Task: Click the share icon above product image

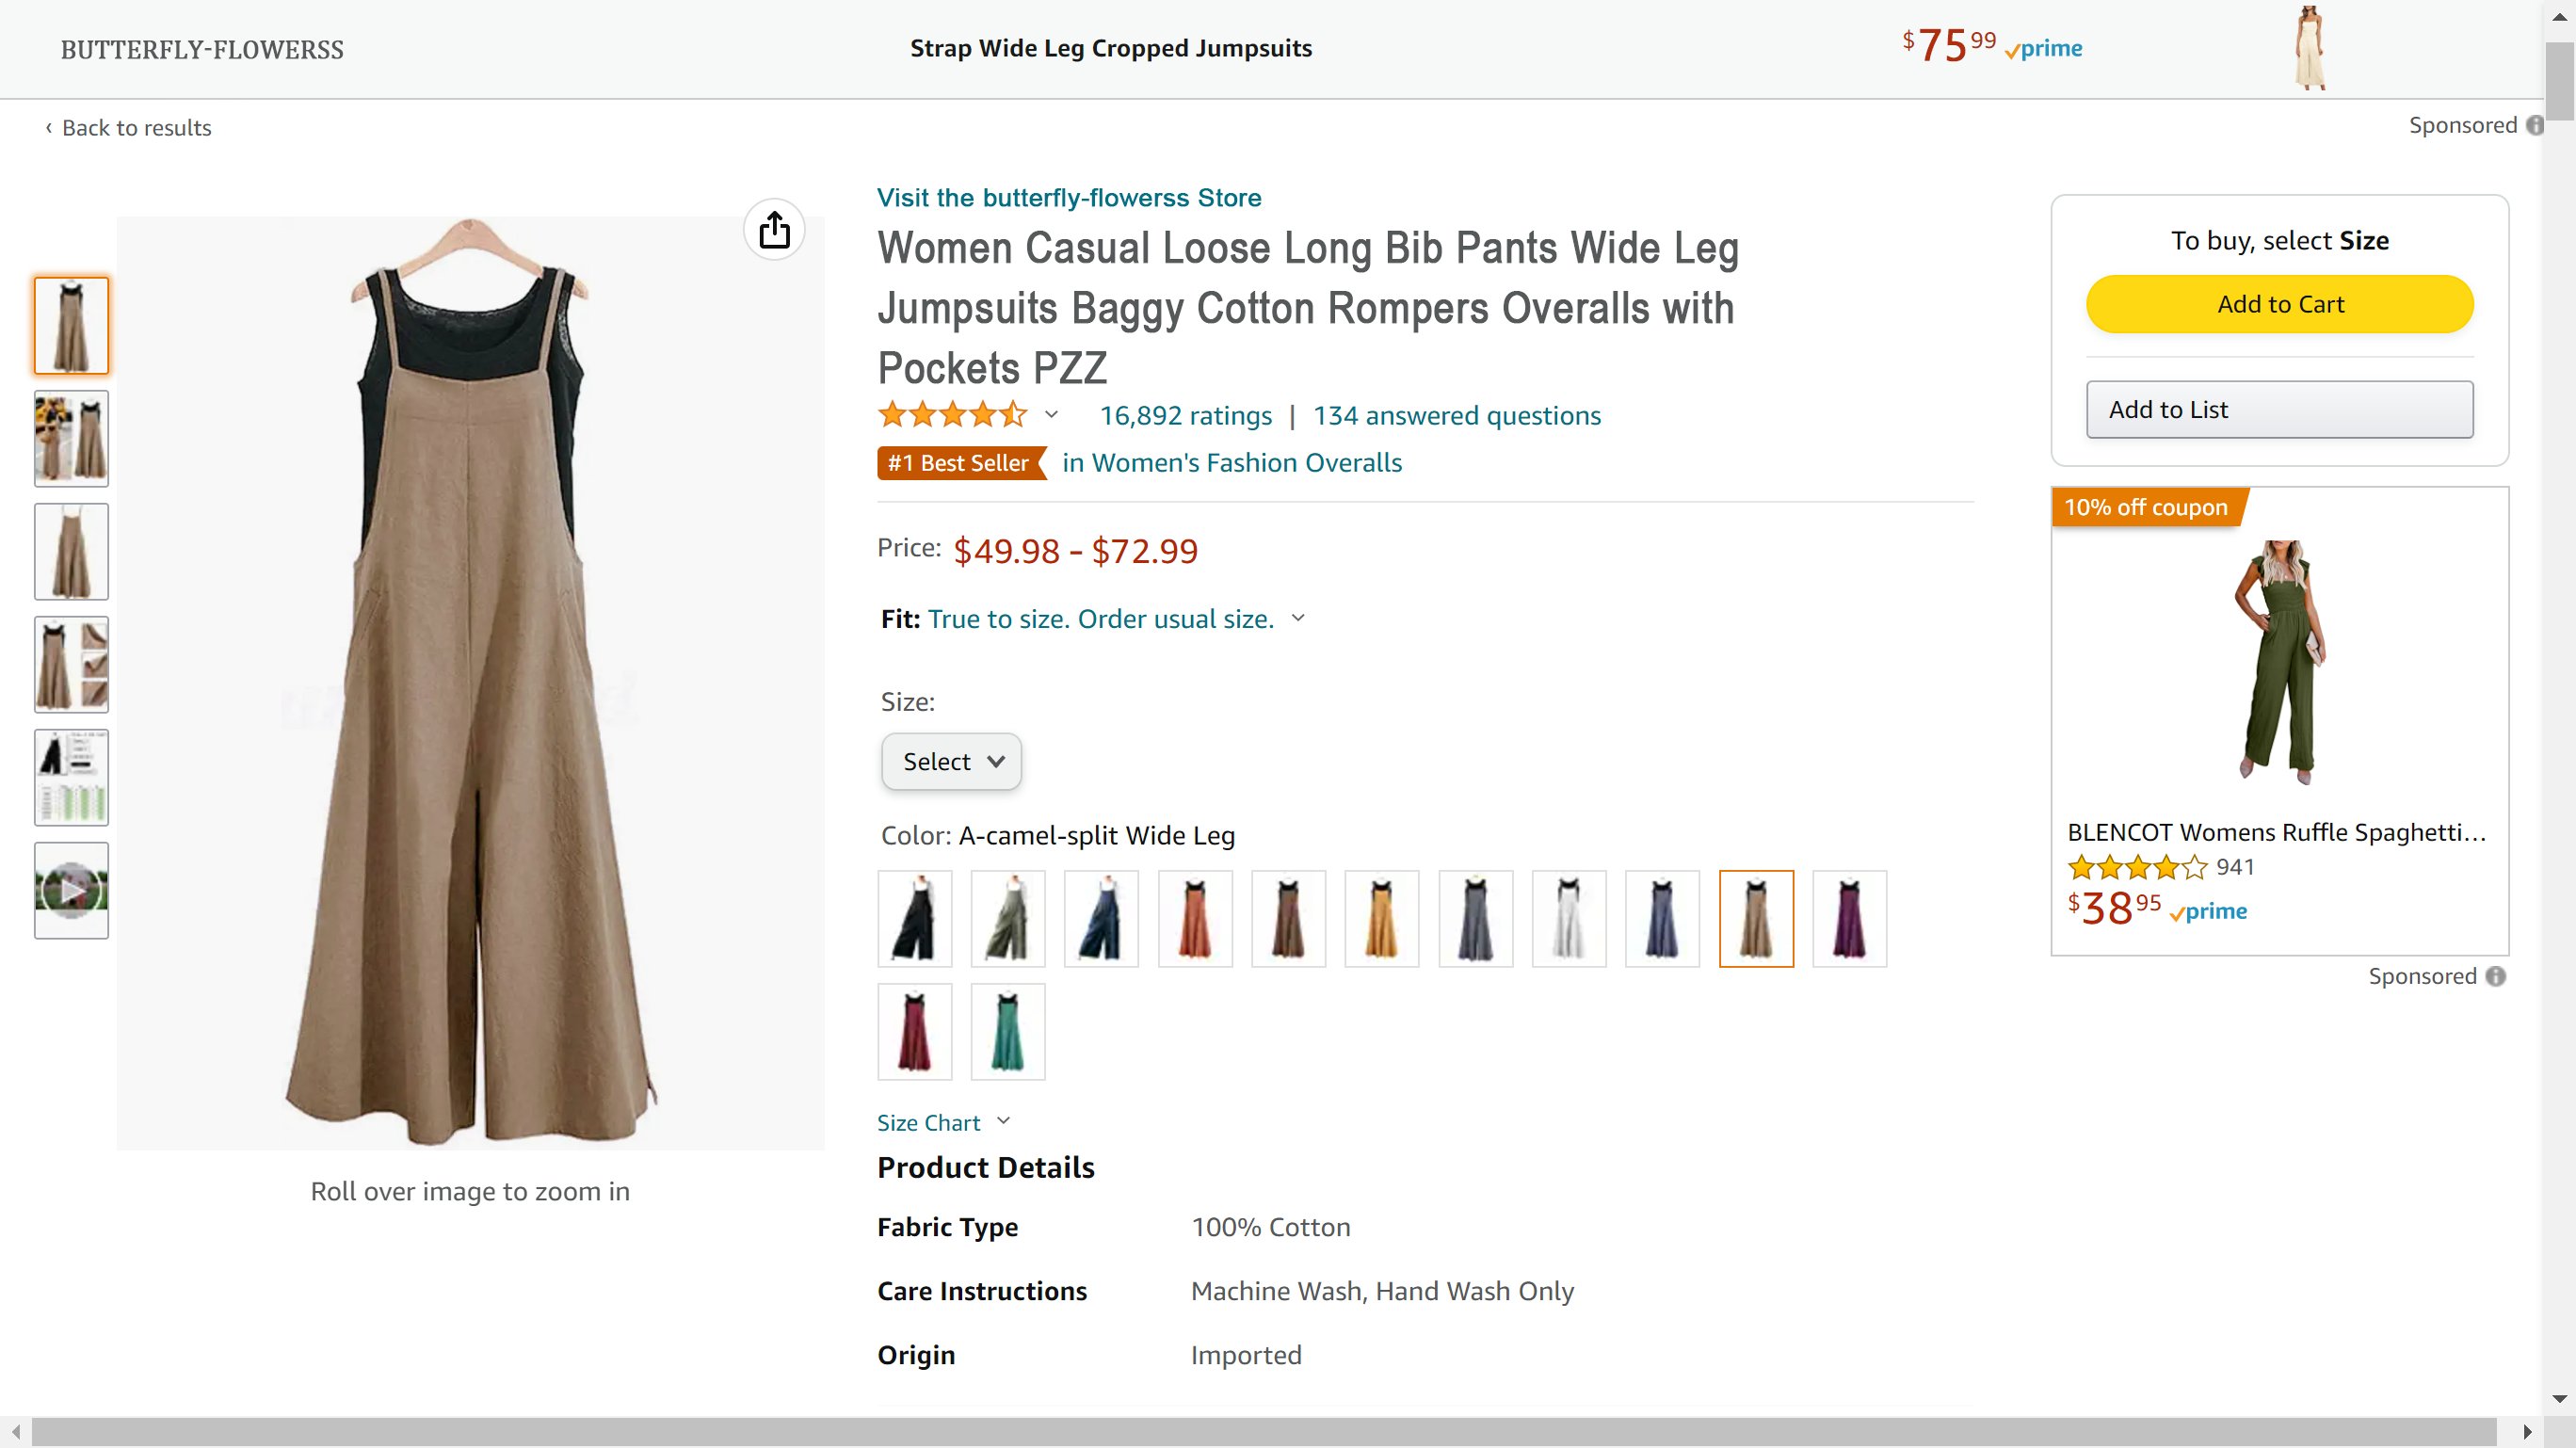Action: 774,230
